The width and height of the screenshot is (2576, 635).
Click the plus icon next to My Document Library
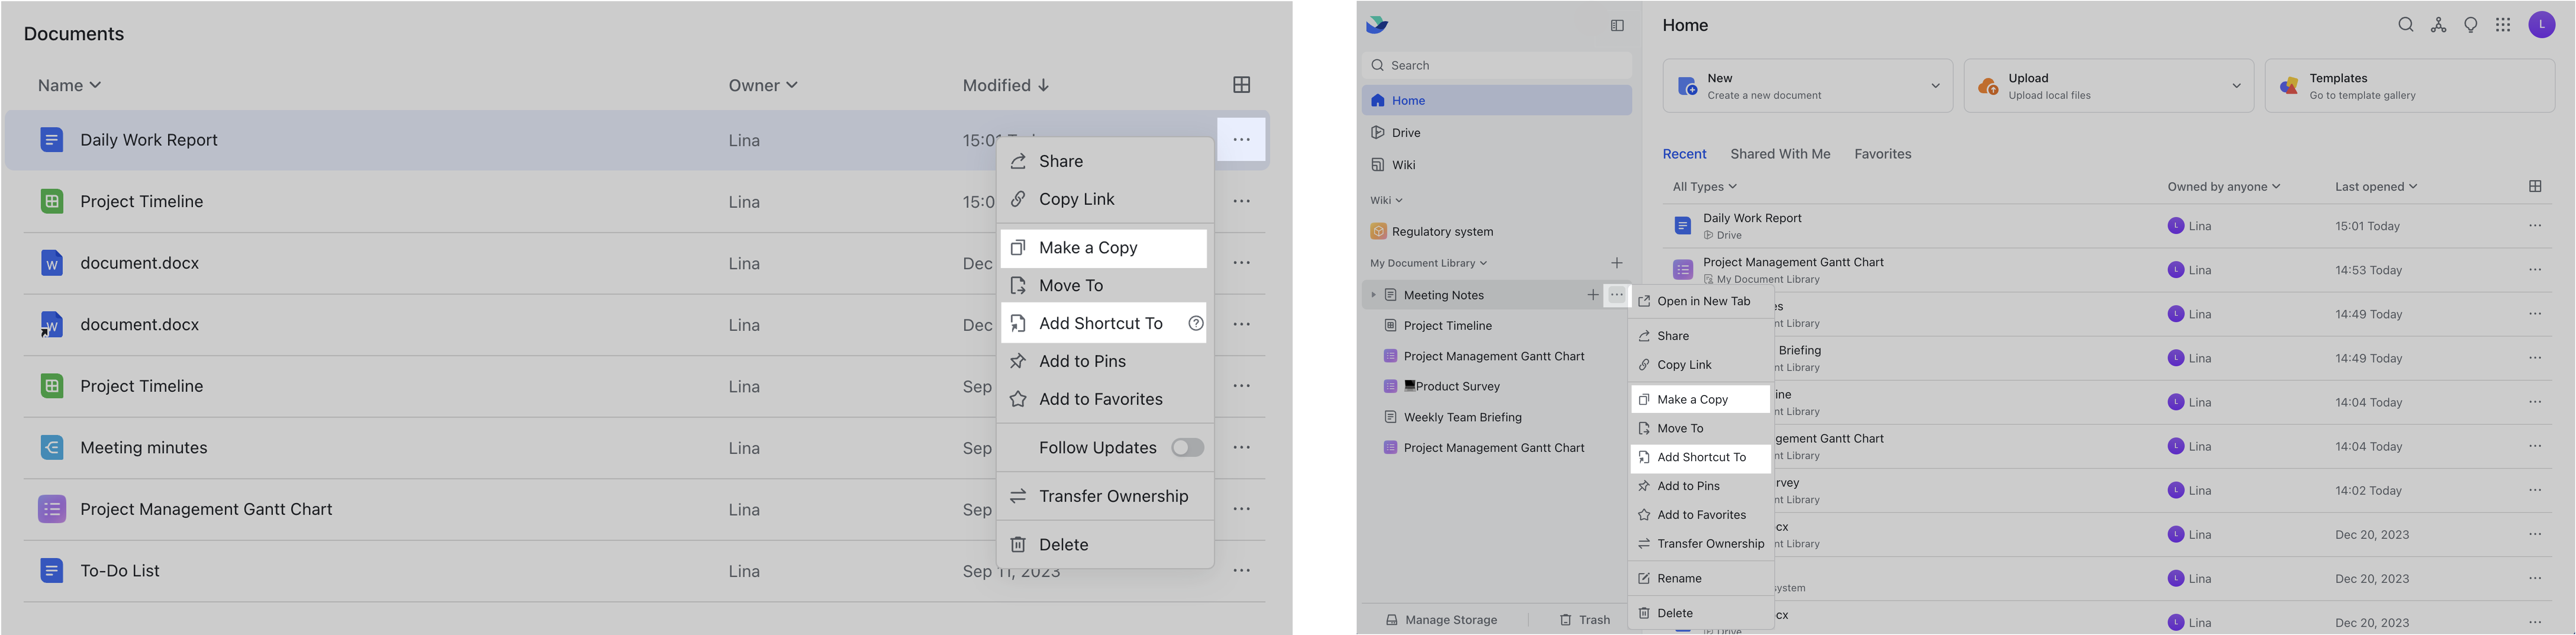[x=1617, y=262]
